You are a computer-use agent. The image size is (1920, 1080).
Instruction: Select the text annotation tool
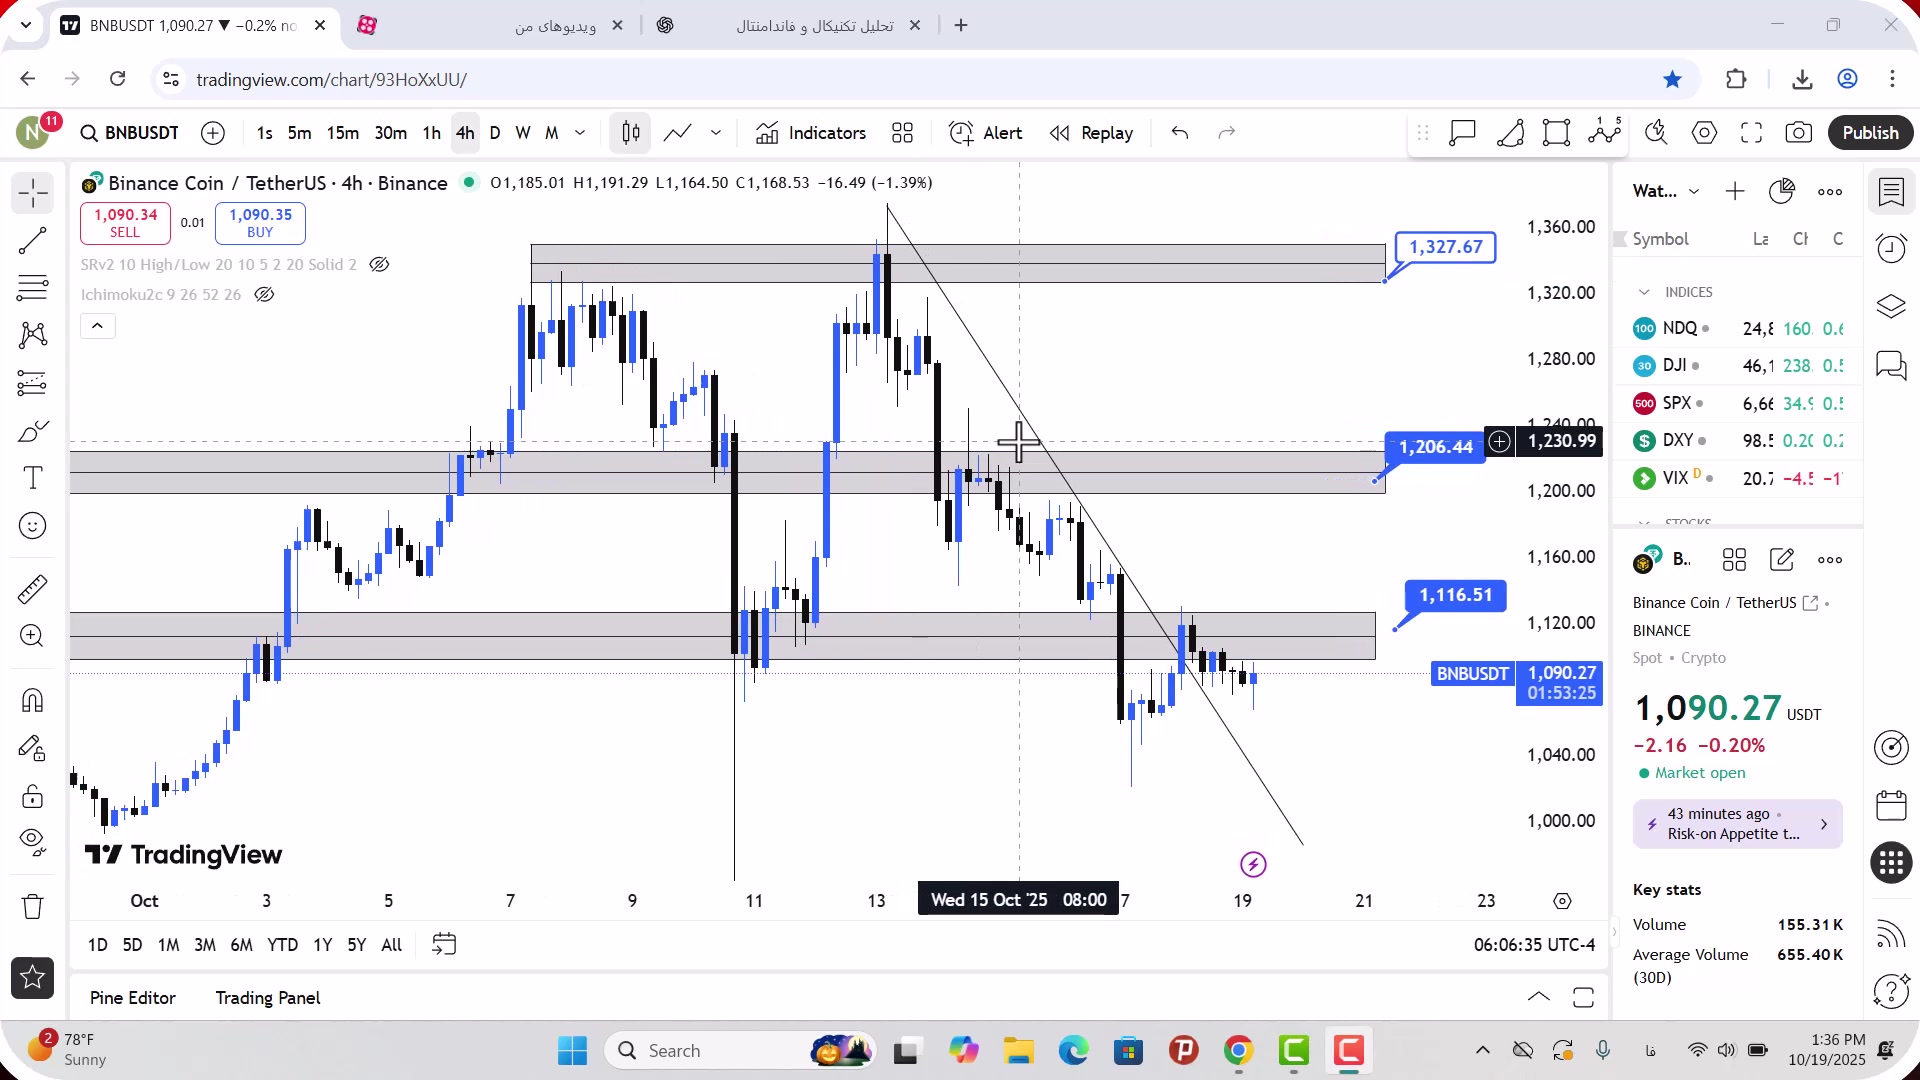33,478
